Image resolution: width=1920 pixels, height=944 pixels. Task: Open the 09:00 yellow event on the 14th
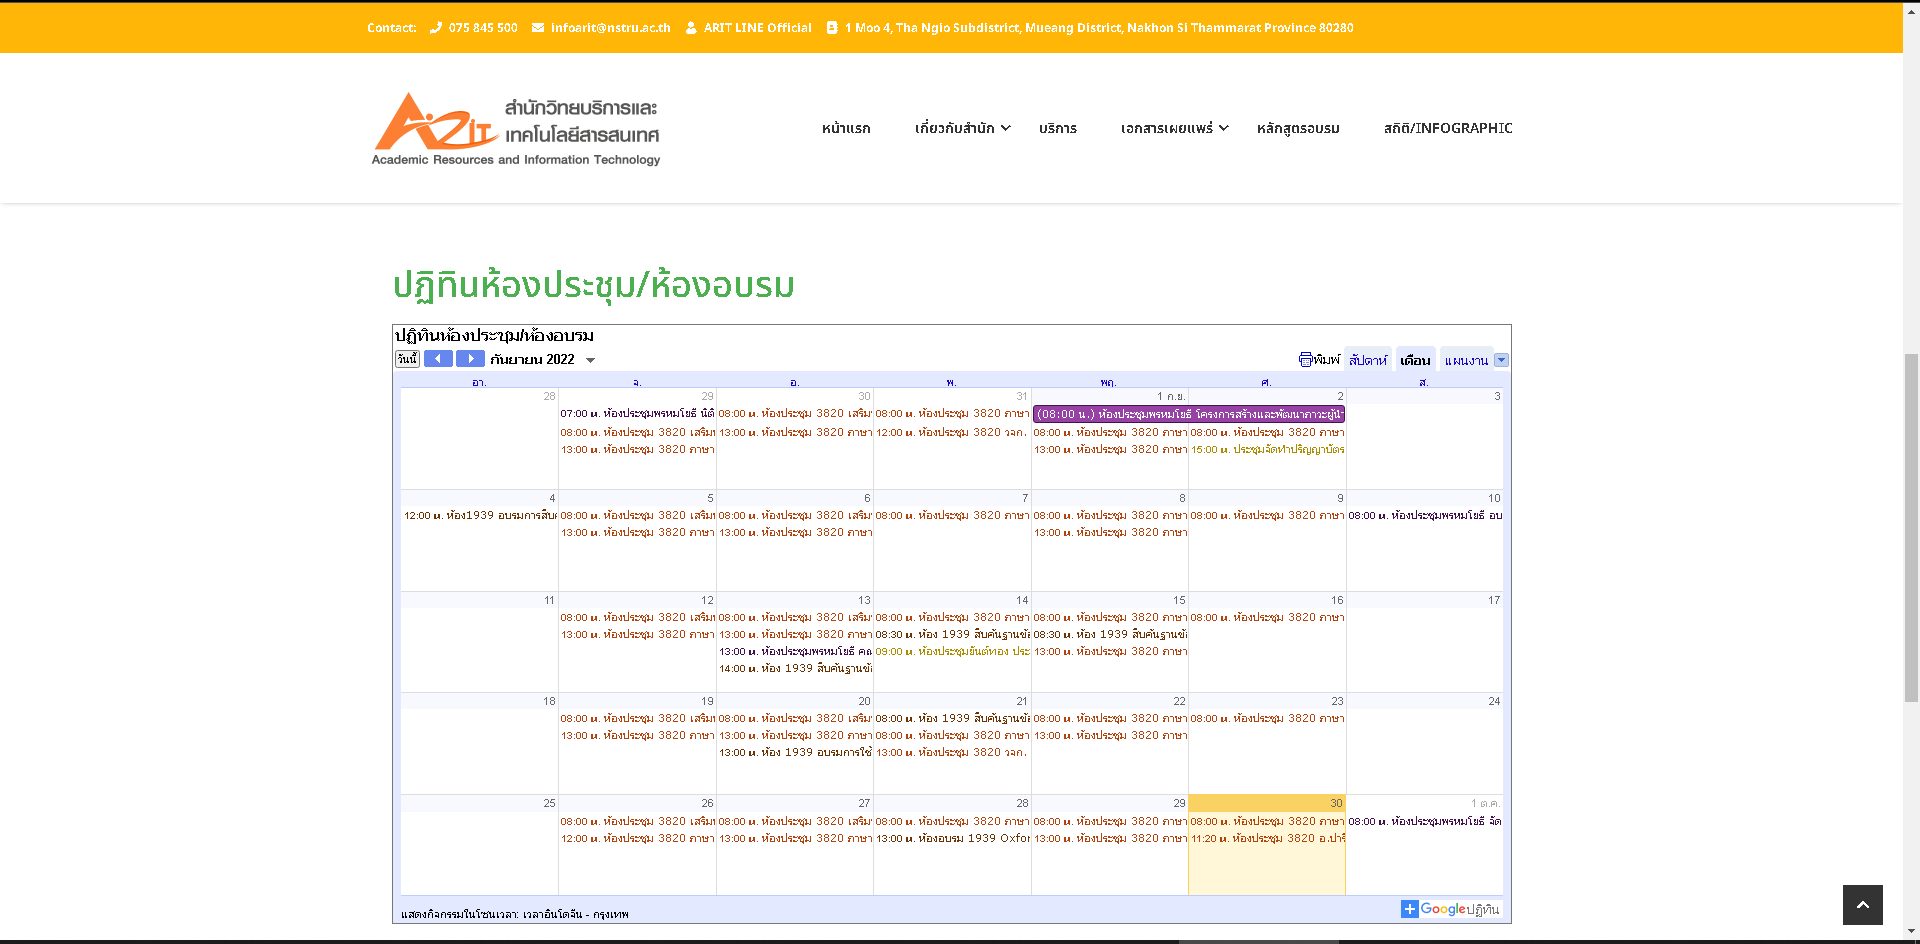(x=952, y=652)
